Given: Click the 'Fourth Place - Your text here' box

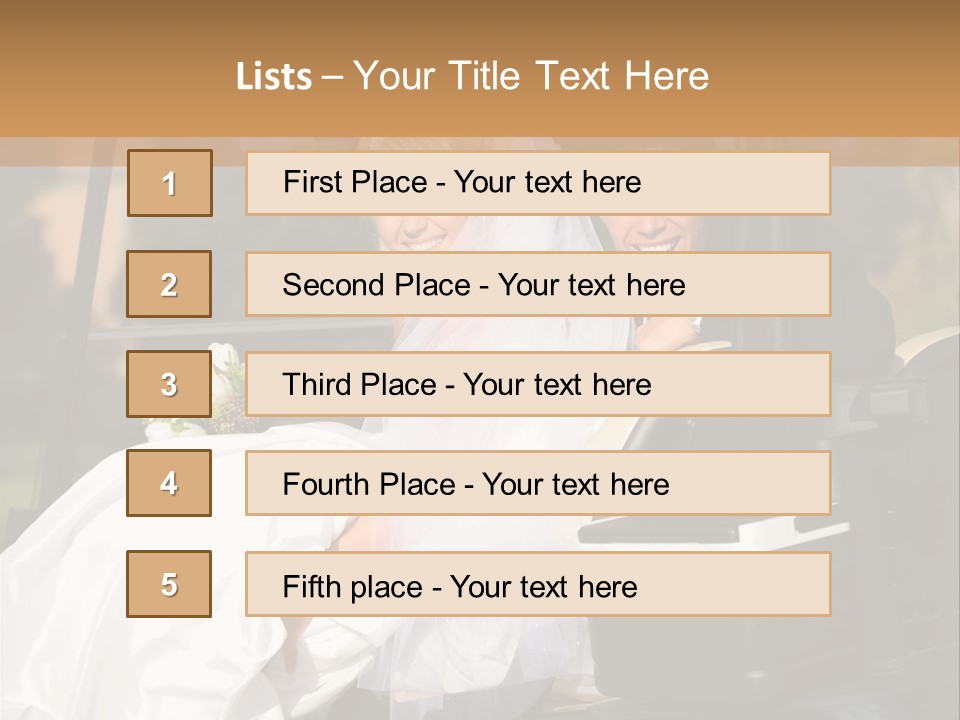Looking at the screenshot, I should (538, 483).
